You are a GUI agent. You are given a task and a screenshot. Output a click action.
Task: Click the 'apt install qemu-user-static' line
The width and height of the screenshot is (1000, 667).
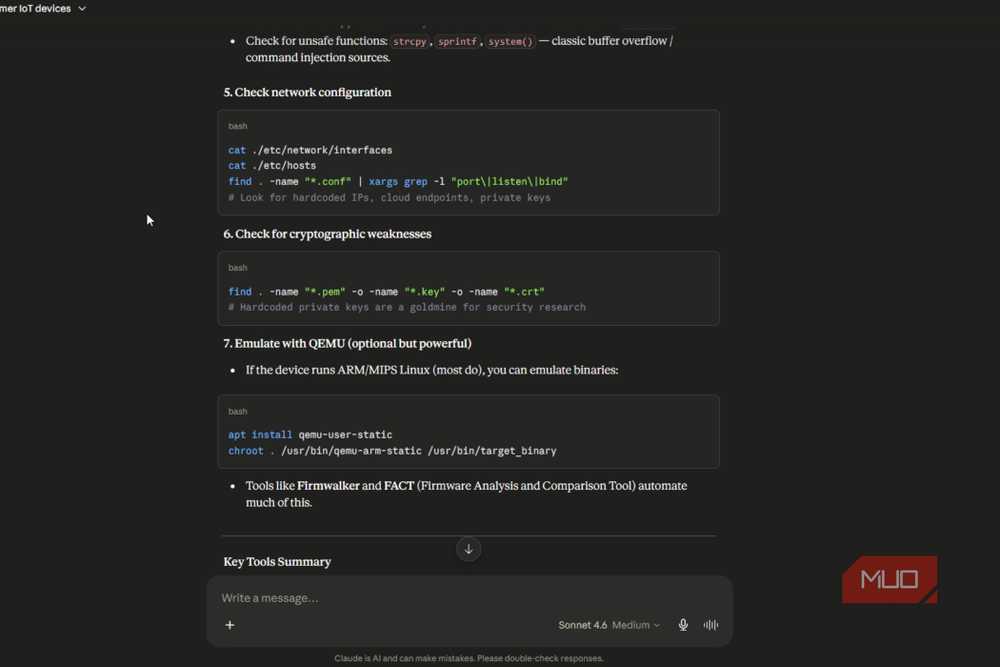pyautogui.click(x=310, y=435)
